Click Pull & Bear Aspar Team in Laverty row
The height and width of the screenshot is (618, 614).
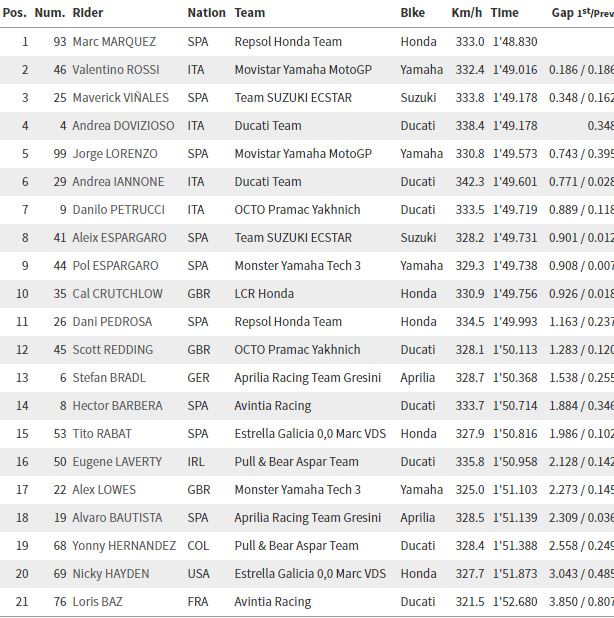click(x=297, y=462)
